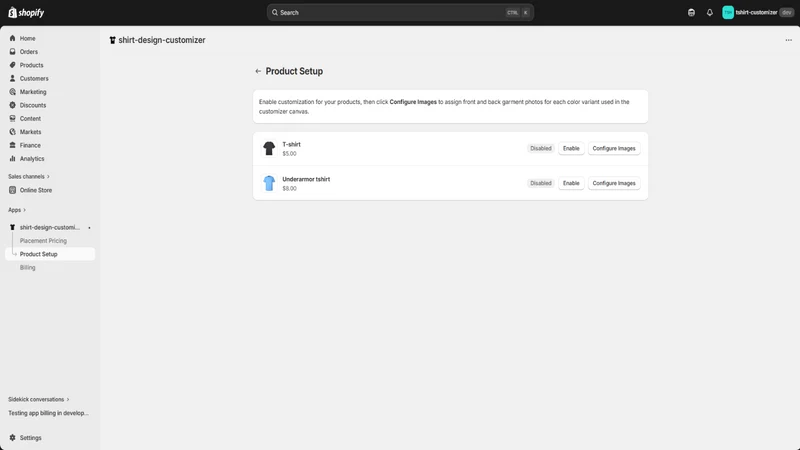The width and height of the screenshot is (800, 450).
Task: Open Products tag icon
Action: click(12, 65)
